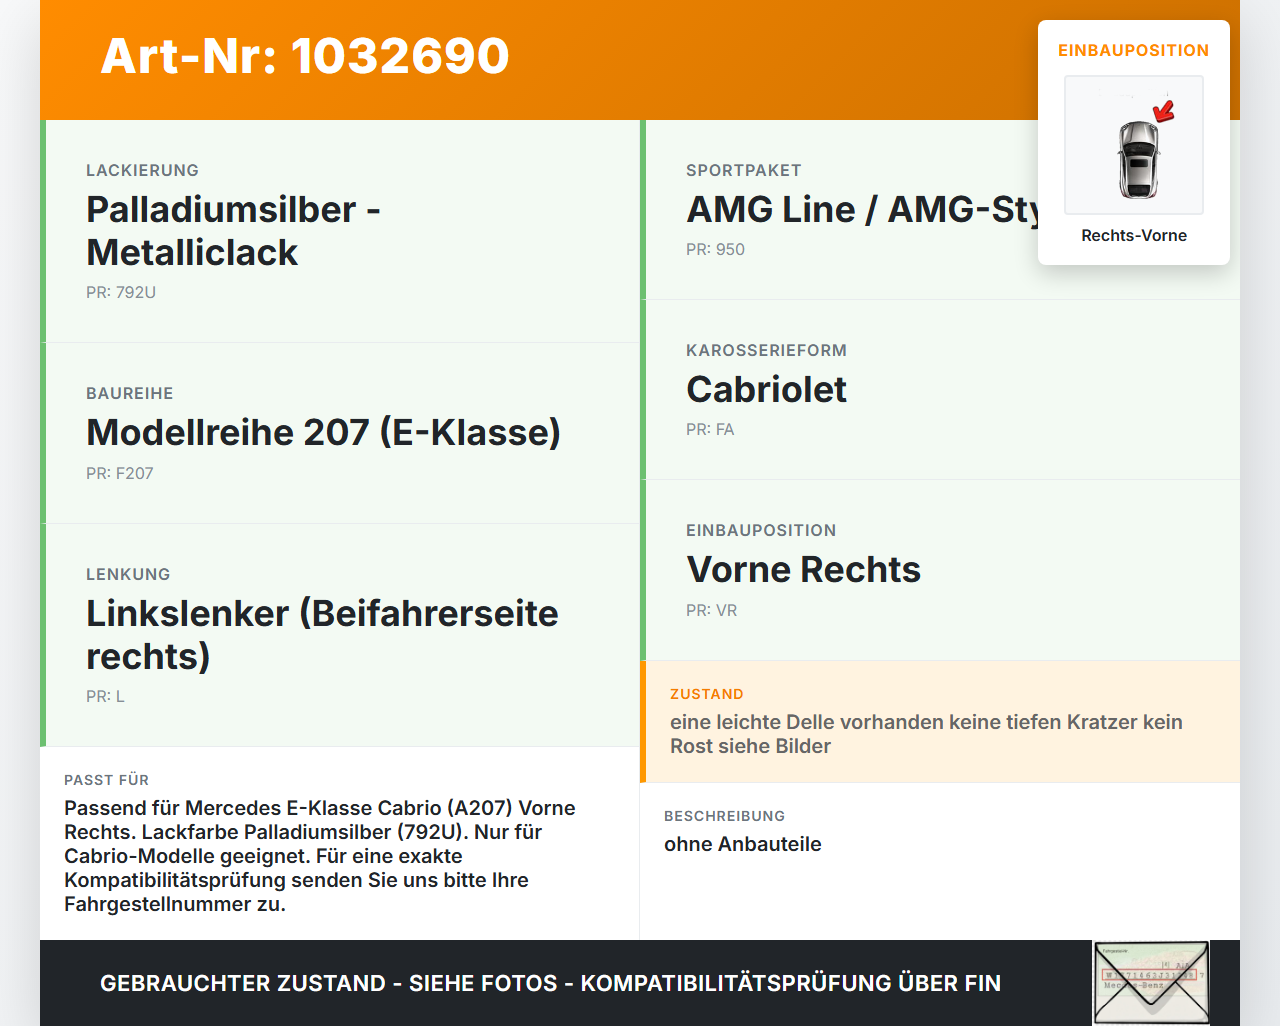The width and height of the screenshot is (1280, 1026).
Task: Click the EINBAUPOSITION card title
Action: click(1134, 50)
